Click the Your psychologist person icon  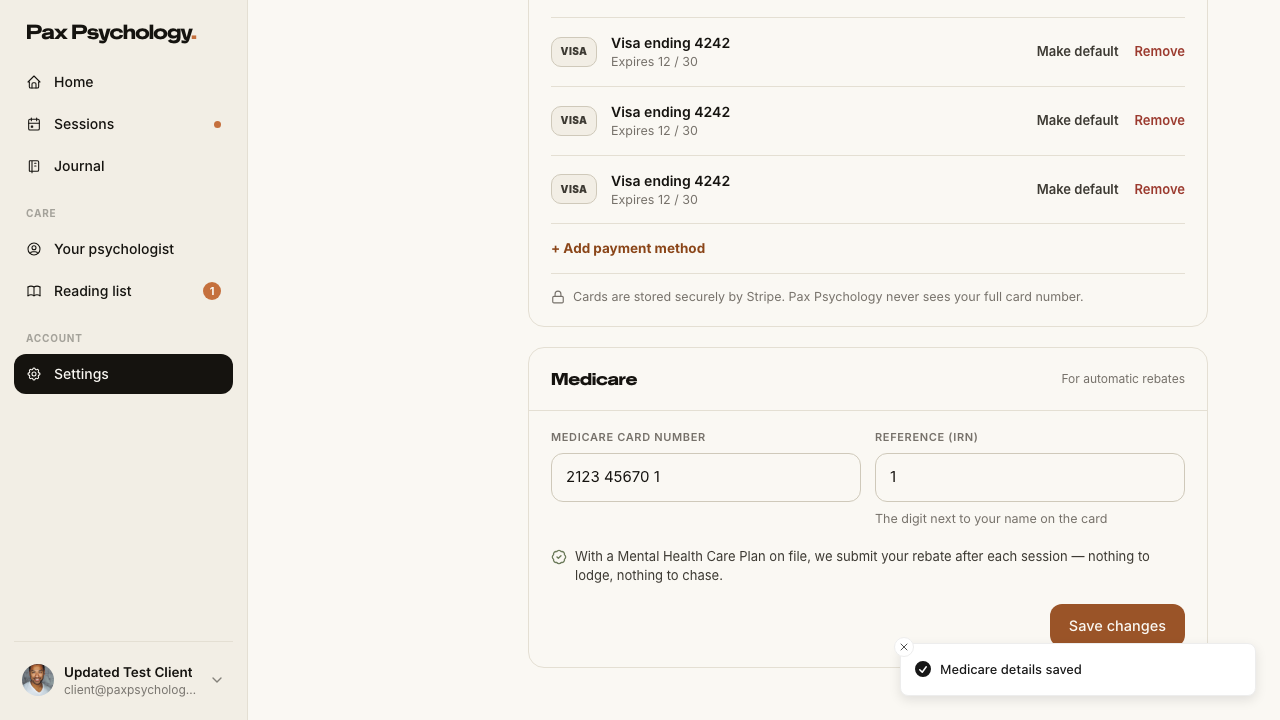[34, 249]
